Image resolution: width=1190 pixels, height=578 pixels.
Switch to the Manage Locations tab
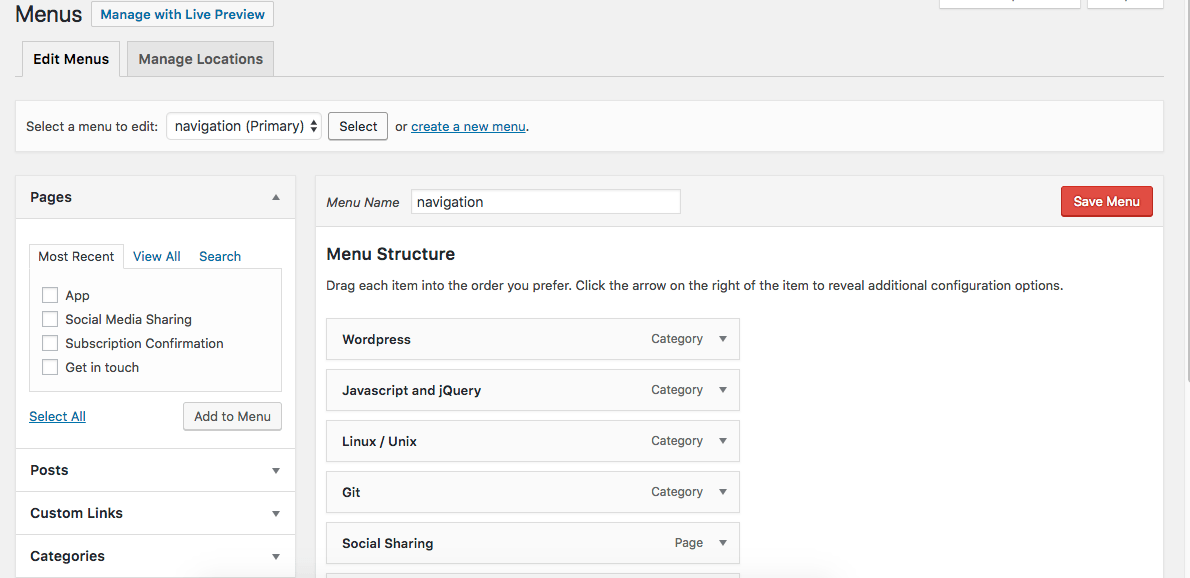coord(199,58)
